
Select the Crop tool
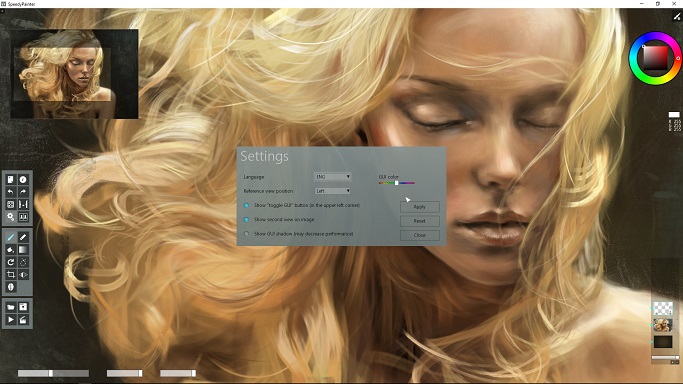pos(11,275)
